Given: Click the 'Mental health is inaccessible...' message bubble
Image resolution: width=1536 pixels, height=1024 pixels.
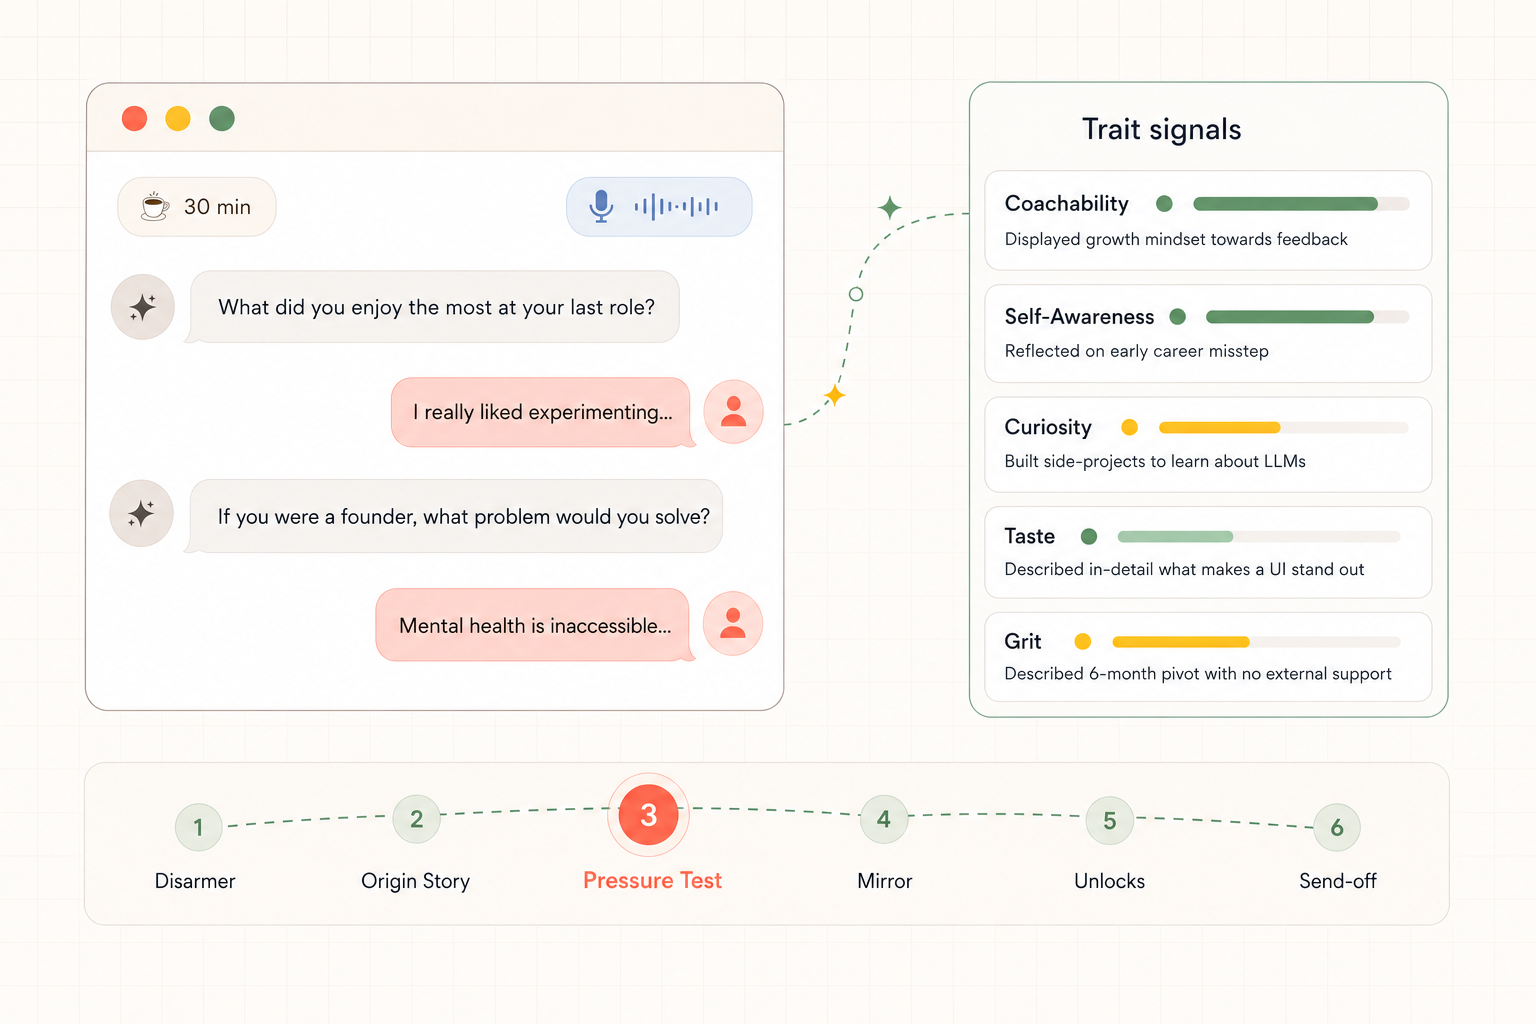Looking at the screenshot, I should (x=533, y=625).
